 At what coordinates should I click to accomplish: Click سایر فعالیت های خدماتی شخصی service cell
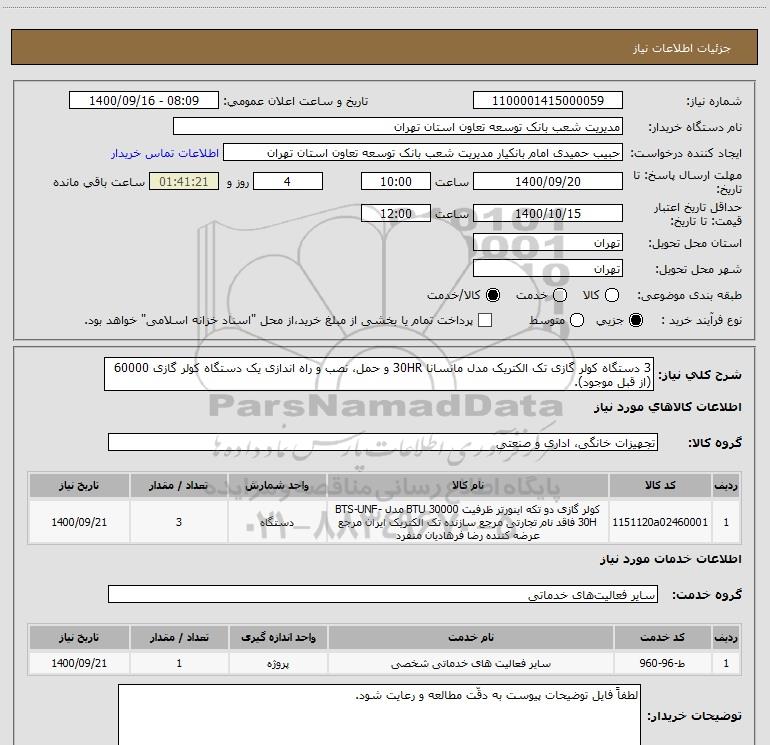click(x=470, y=663)
